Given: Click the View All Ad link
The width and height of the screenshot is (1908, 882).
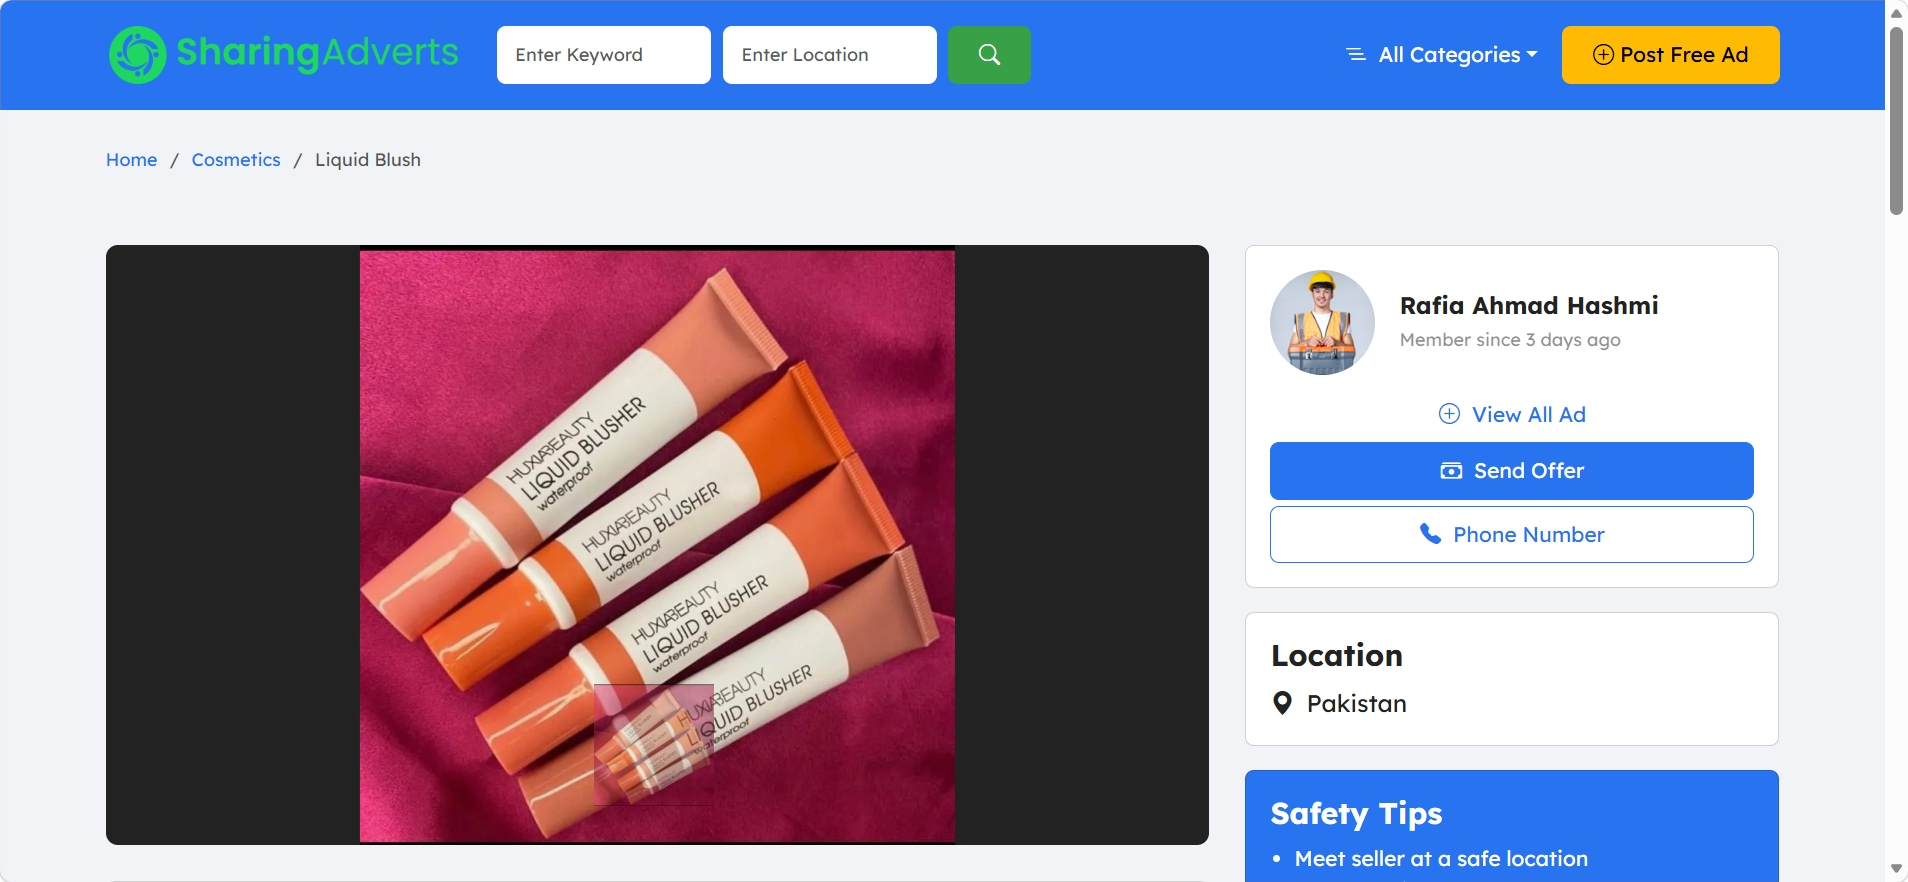Looking at the screenshot, I should point(1512,414).
